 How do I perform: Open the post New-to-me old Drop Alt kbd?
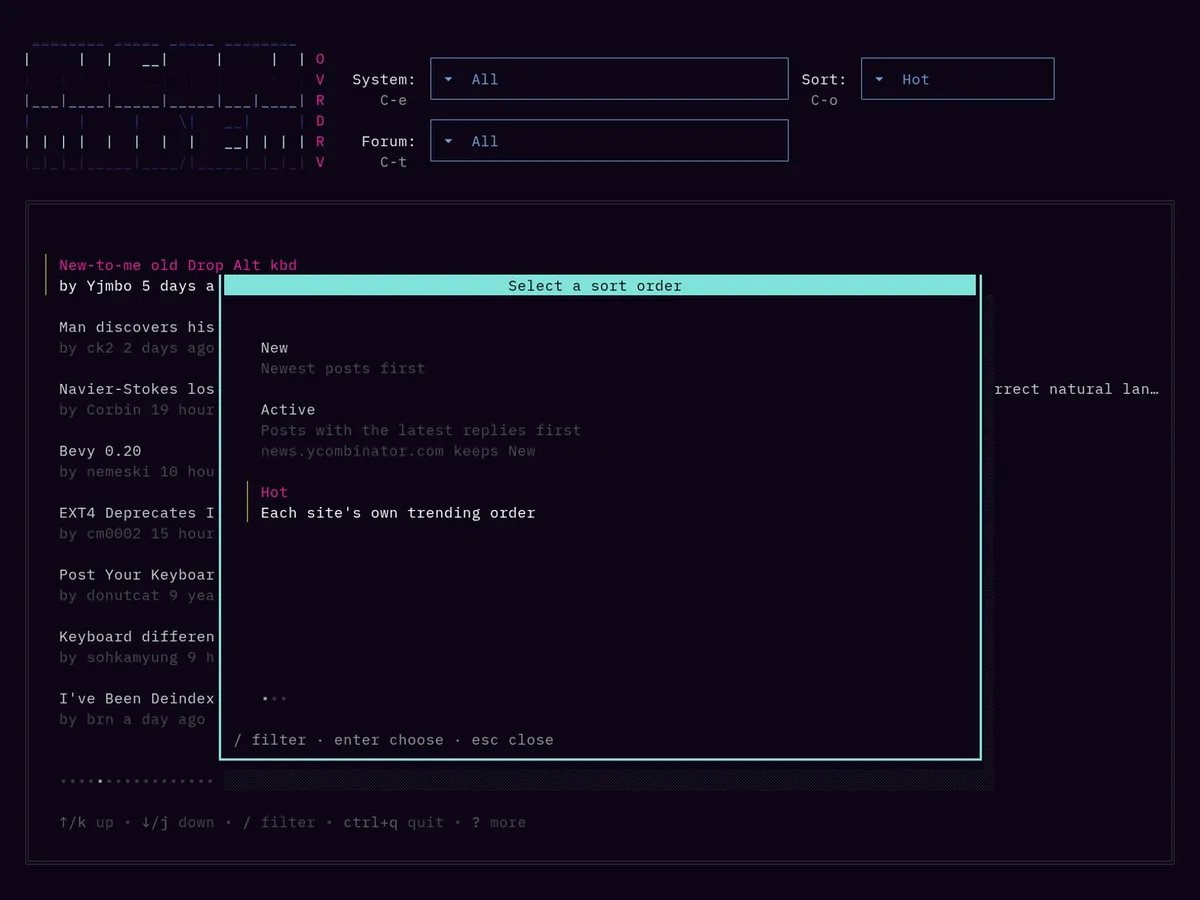click(178, 265)
